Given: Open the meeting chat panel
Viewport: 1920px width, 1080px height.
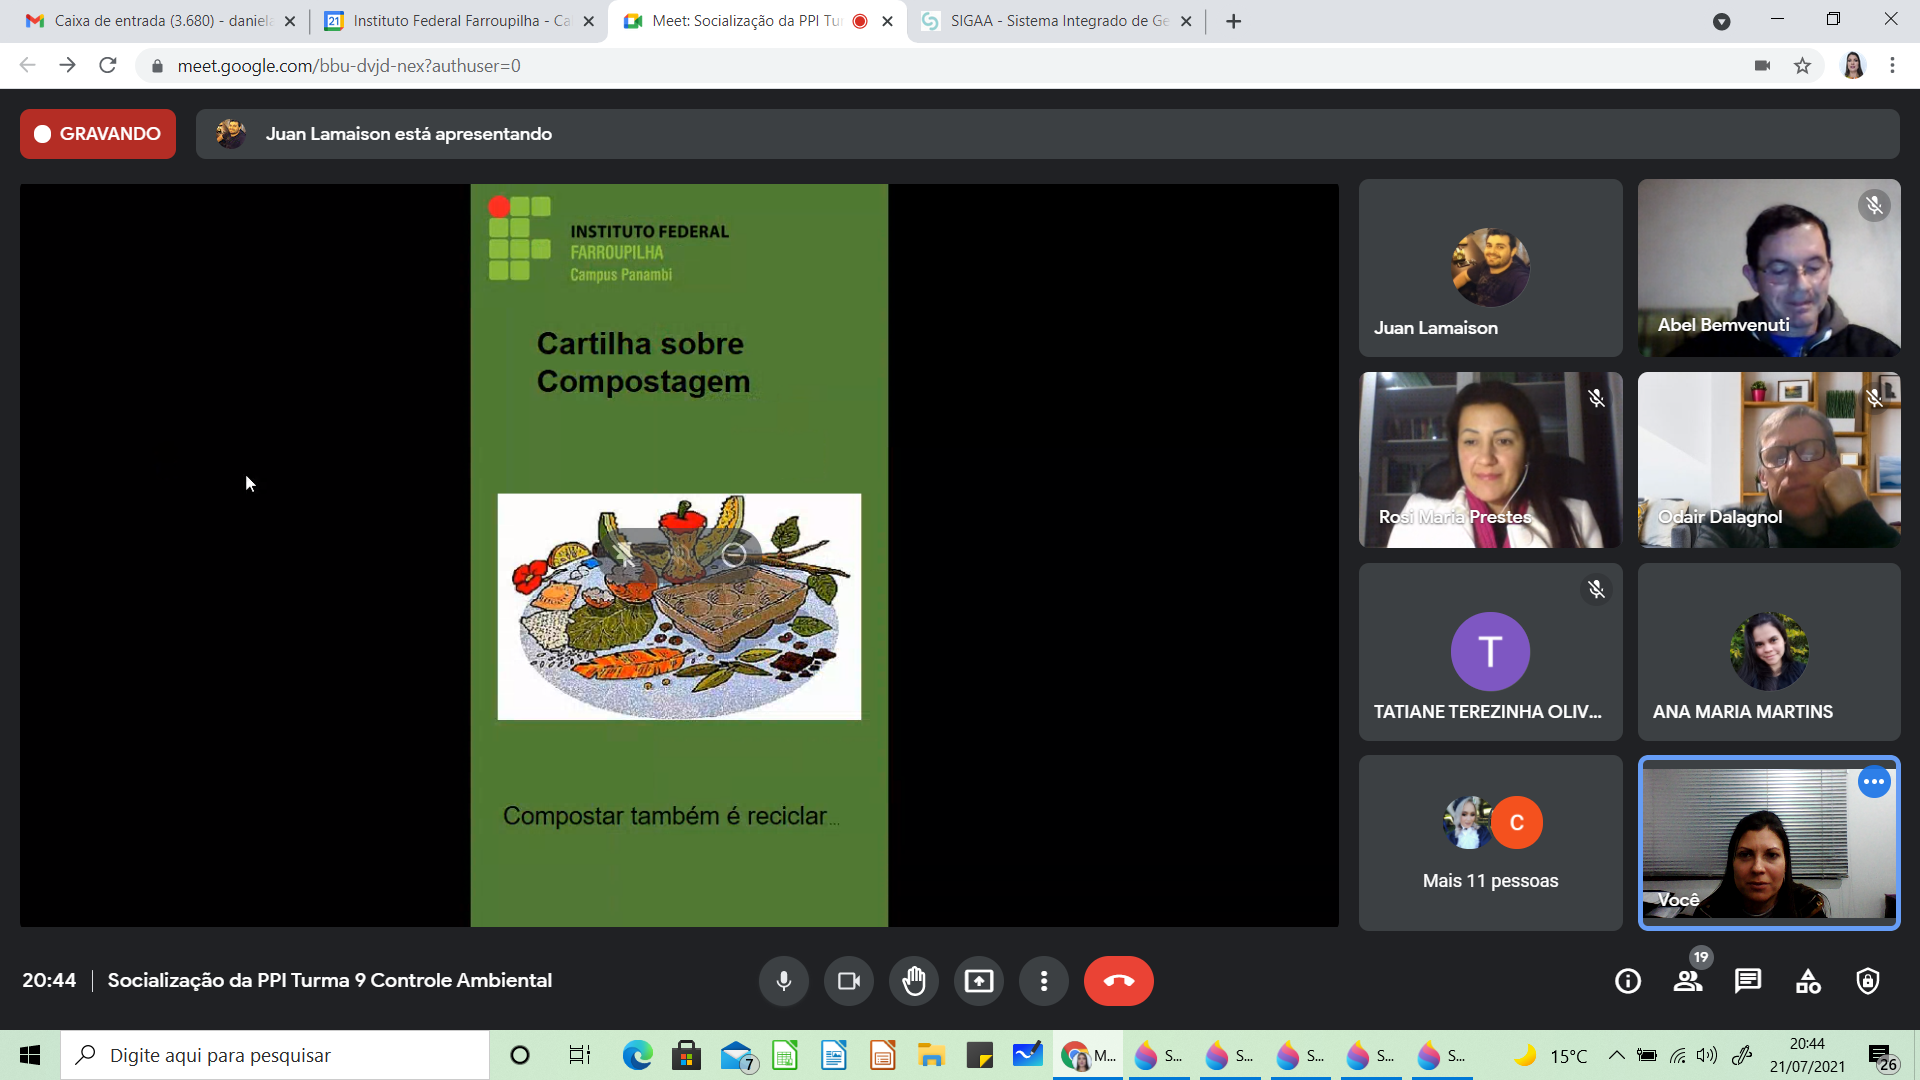Looking at the screenshot, I should [1747, 981].
